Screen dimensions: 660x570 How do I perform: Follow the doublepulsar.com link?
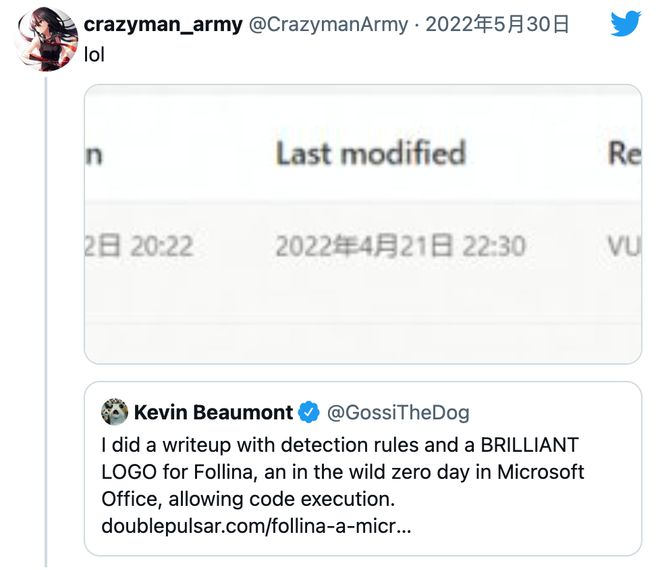[255, 525]
